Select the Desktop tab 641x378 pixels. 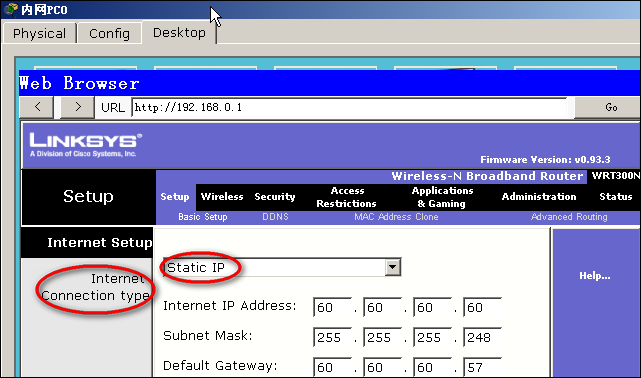pos(179,32)
